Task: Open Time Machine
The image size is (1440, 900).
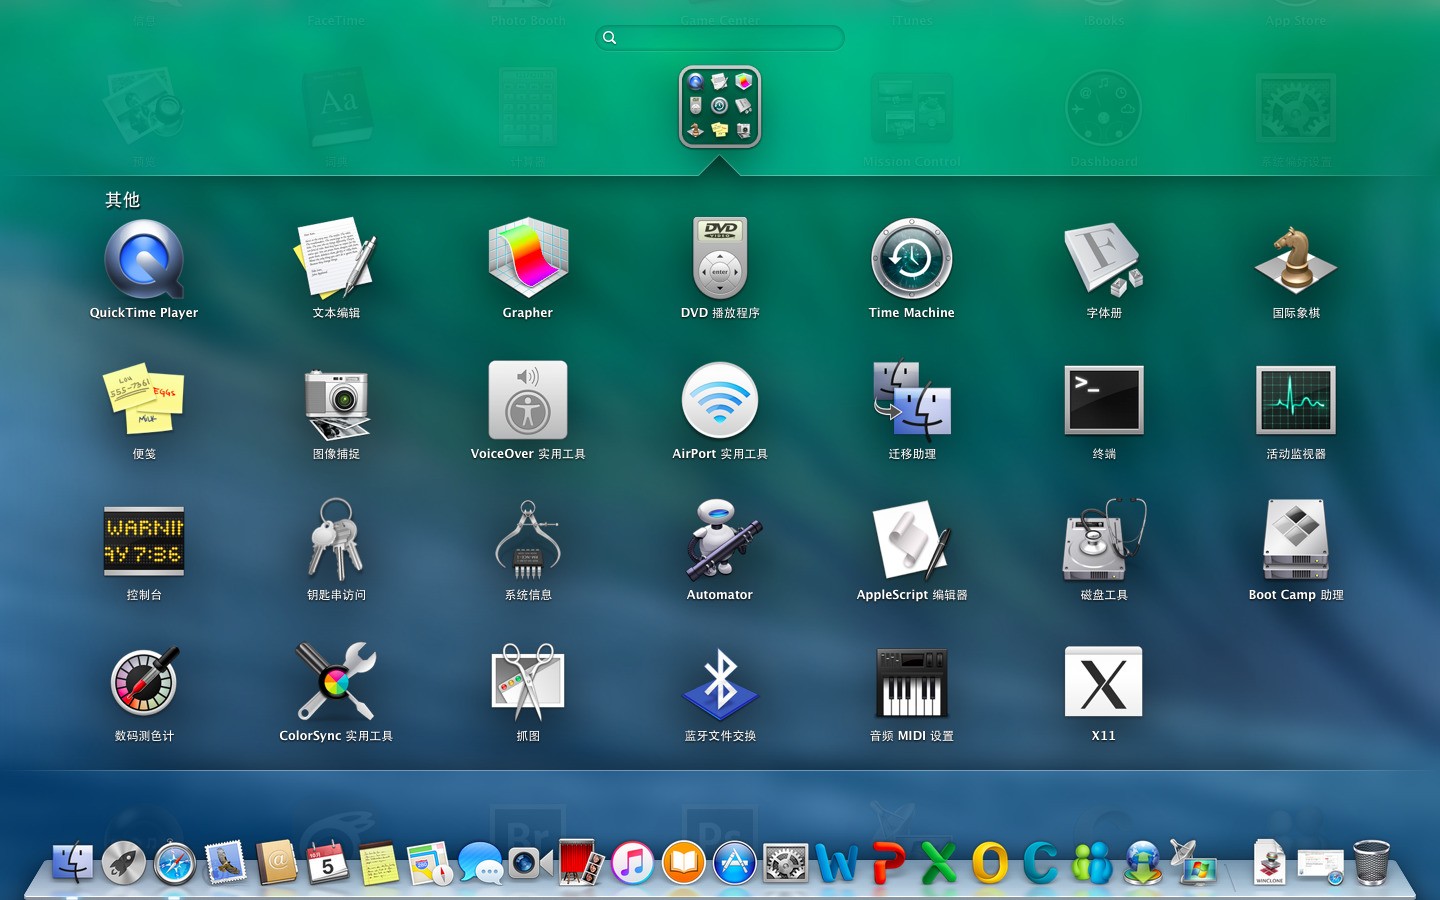Action: (911, 260)
